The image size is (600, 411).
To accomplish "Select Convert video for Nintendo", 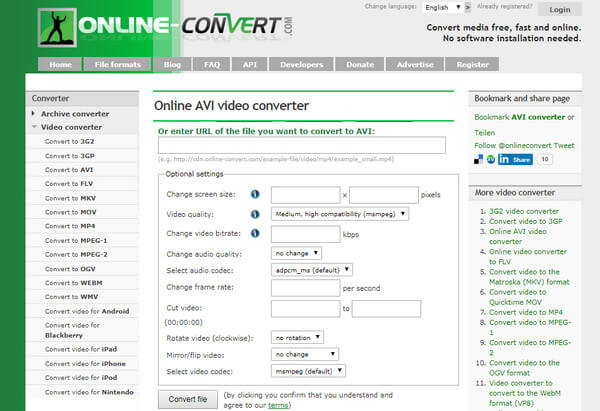I will click(89, 392).
